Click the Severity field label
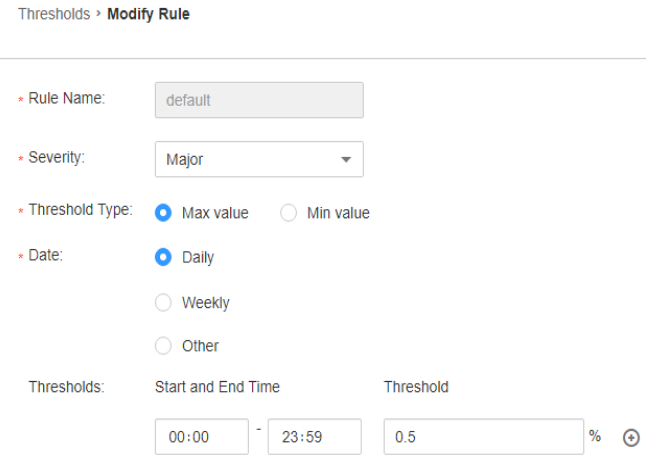Viewport: 646px width, 464px height. tap(56, 157)
